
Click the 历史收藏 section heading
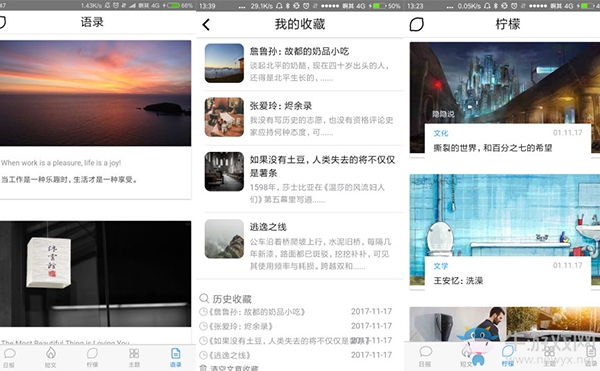tap(232, 299)
